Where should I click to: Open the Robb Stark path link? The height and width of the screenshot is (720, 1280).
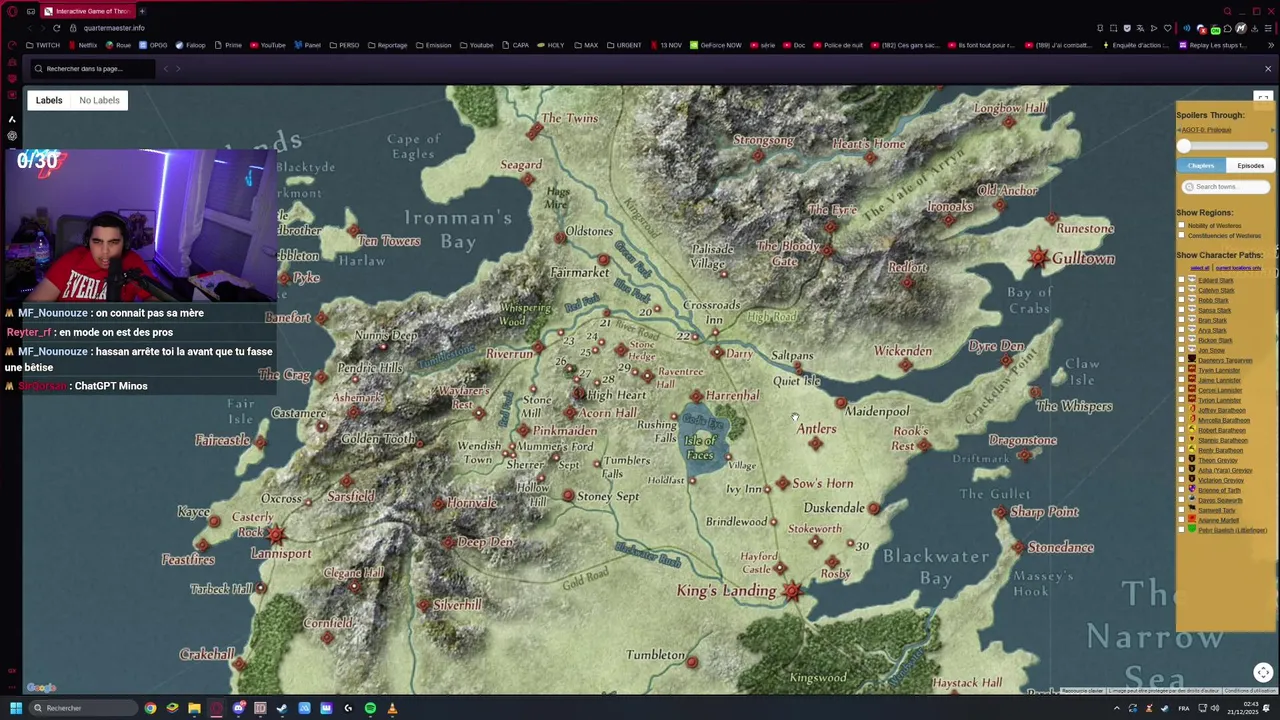coord(1213,300)
